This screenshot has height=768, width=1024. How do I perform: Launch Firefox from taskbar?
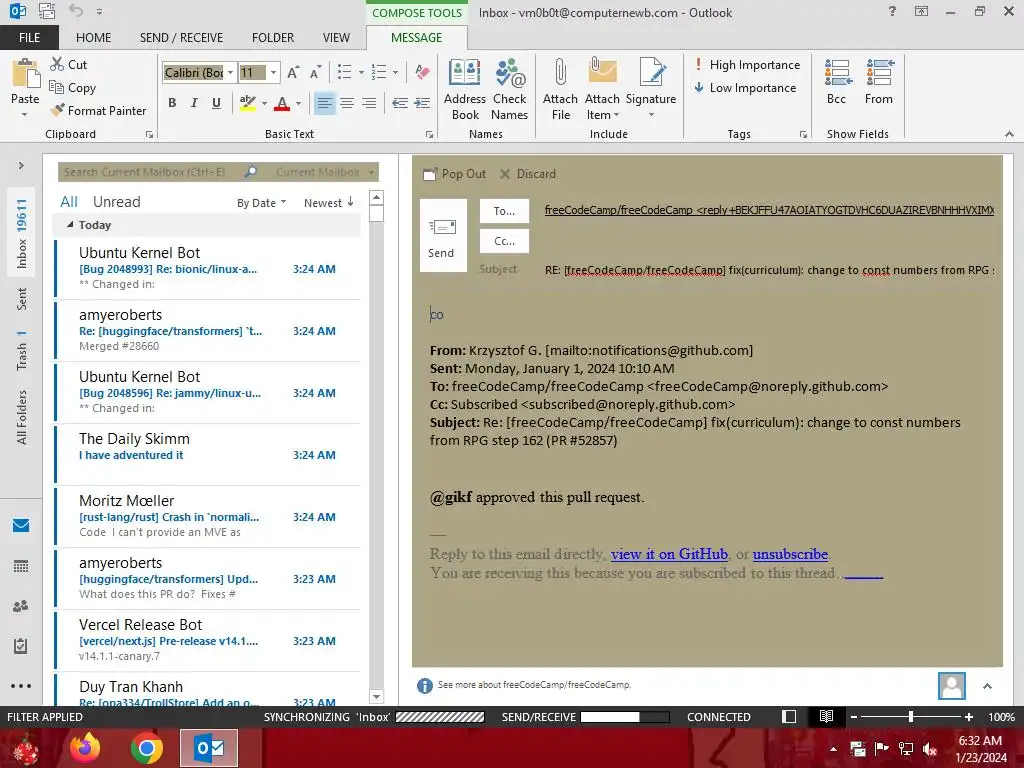[85, 748]
